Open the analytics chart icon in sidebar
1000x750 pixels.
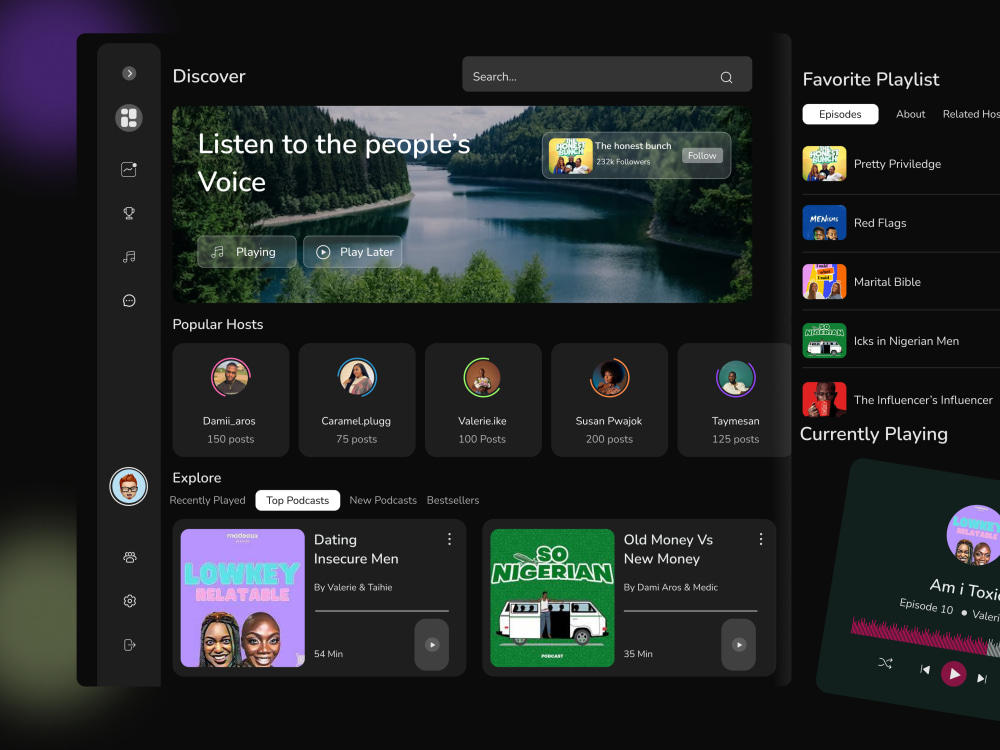(129, 169)
